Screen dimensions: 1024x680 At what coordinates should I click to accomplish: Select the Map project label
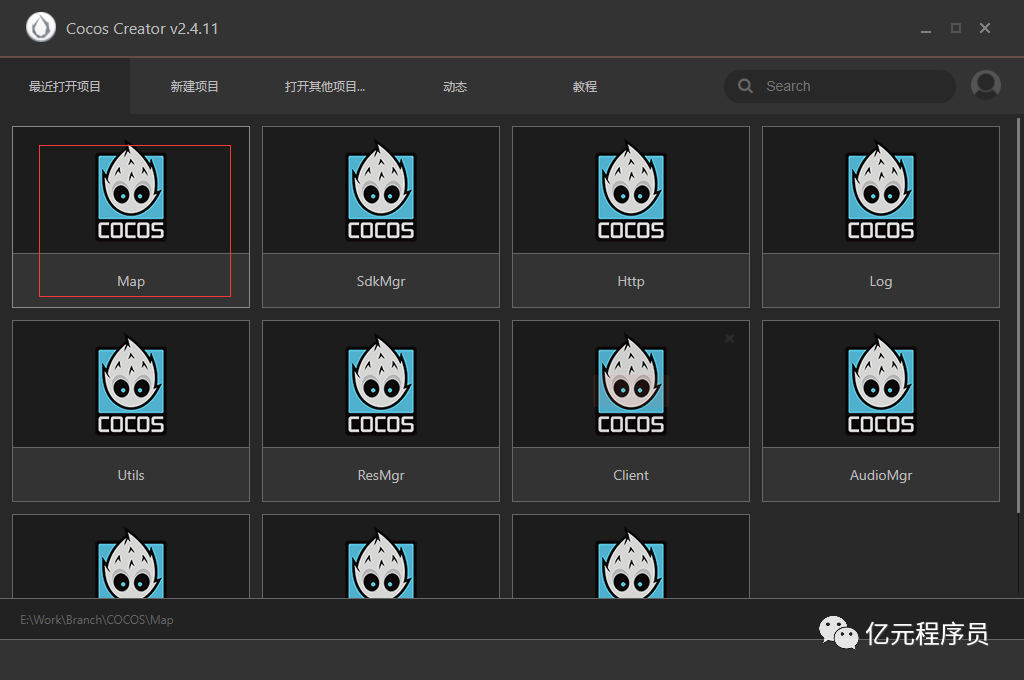tap(131, 282)
